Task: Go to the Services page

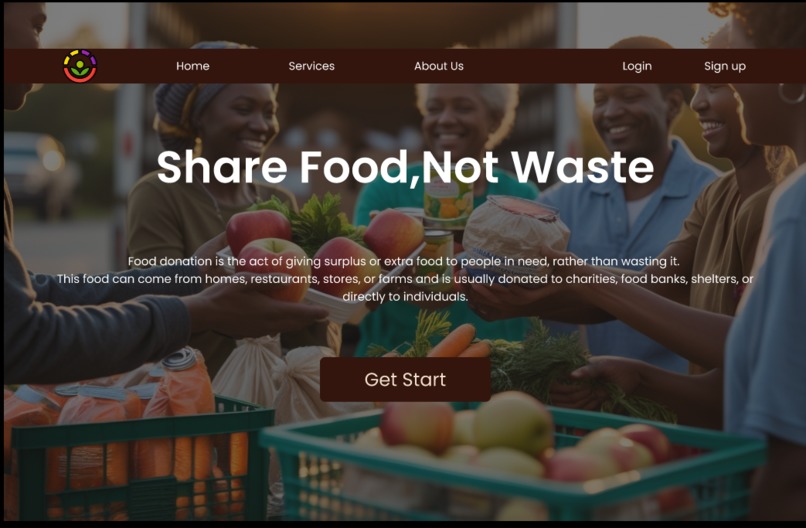Action: click(x=312, y=66)
